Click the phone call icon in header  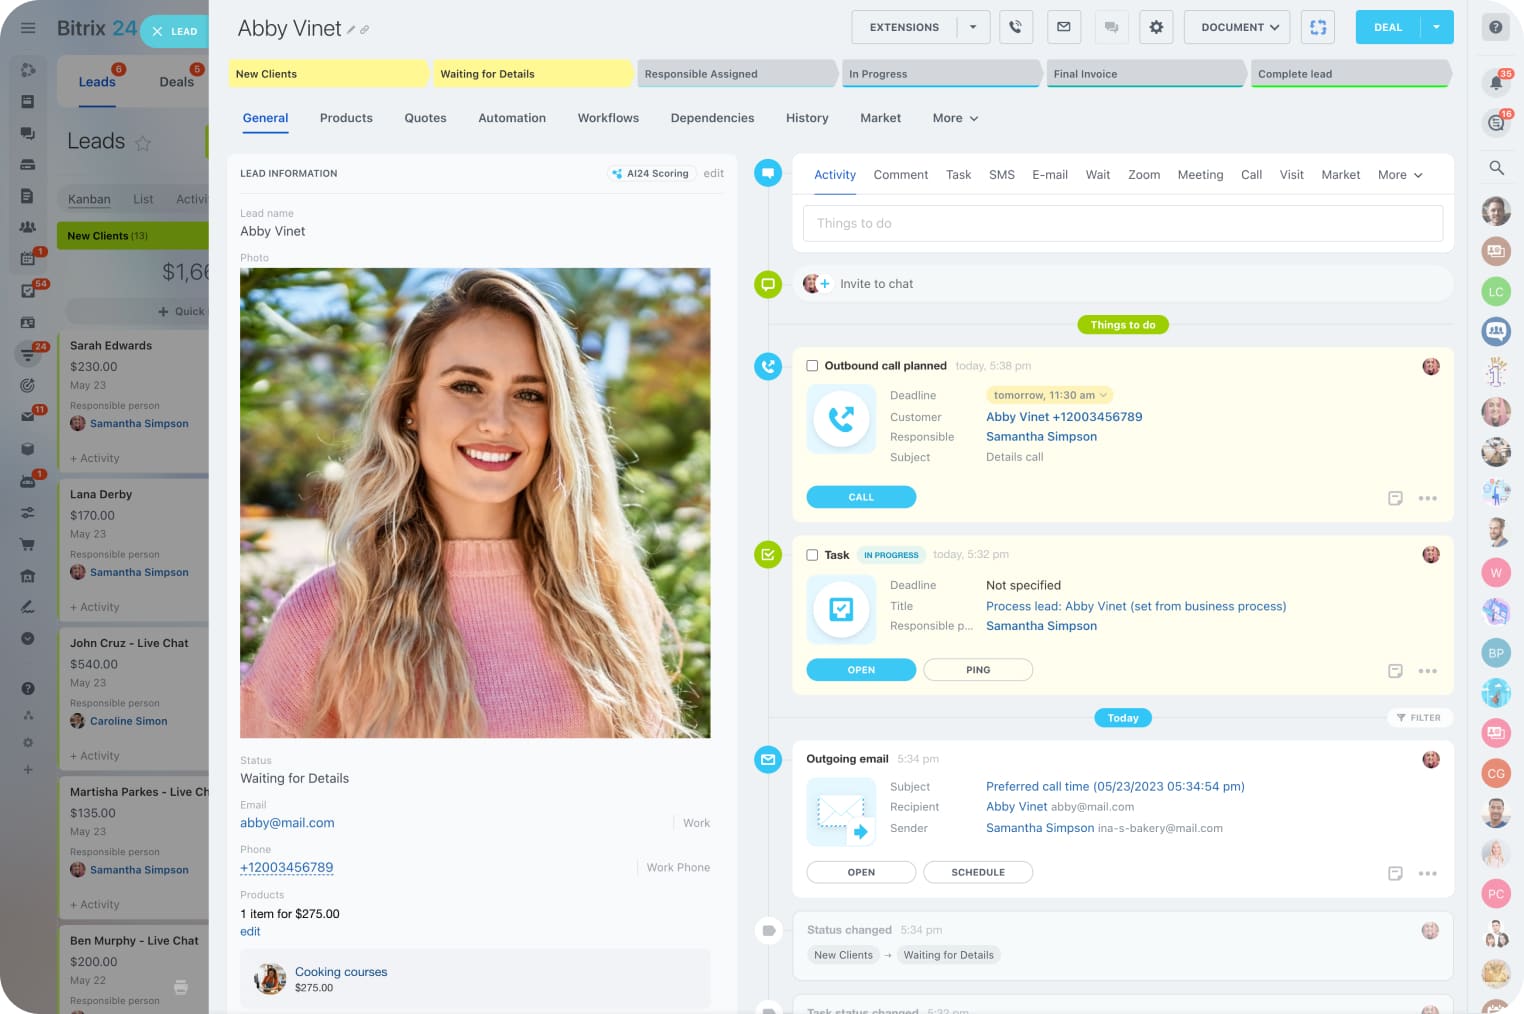coord(1015,27)
